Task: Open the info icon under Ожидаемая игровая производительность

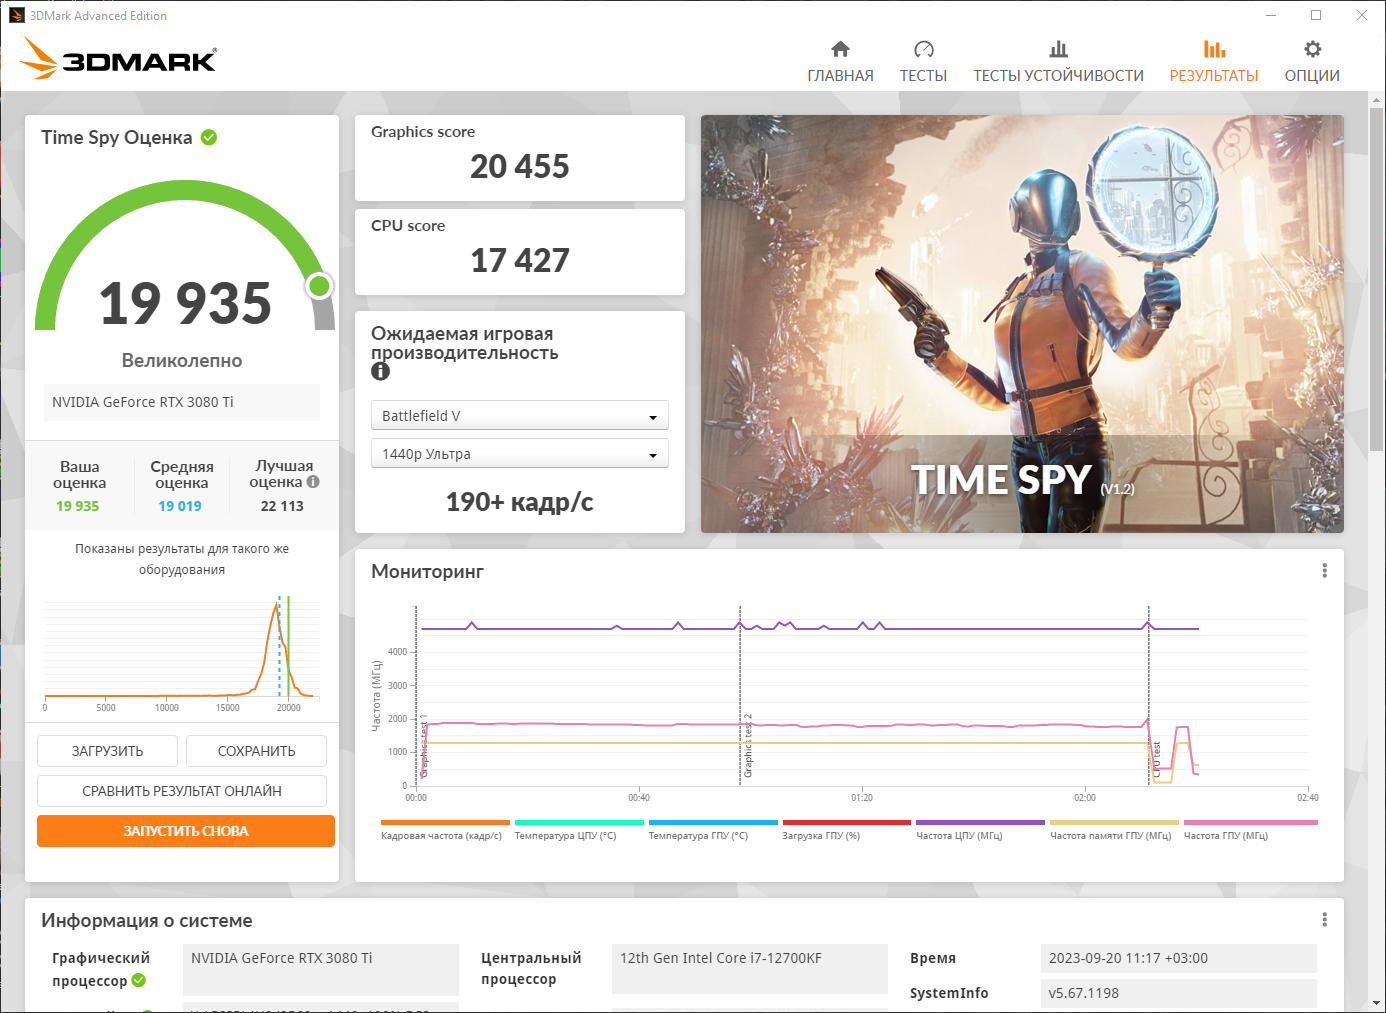Action: click(x=379, y=371)
